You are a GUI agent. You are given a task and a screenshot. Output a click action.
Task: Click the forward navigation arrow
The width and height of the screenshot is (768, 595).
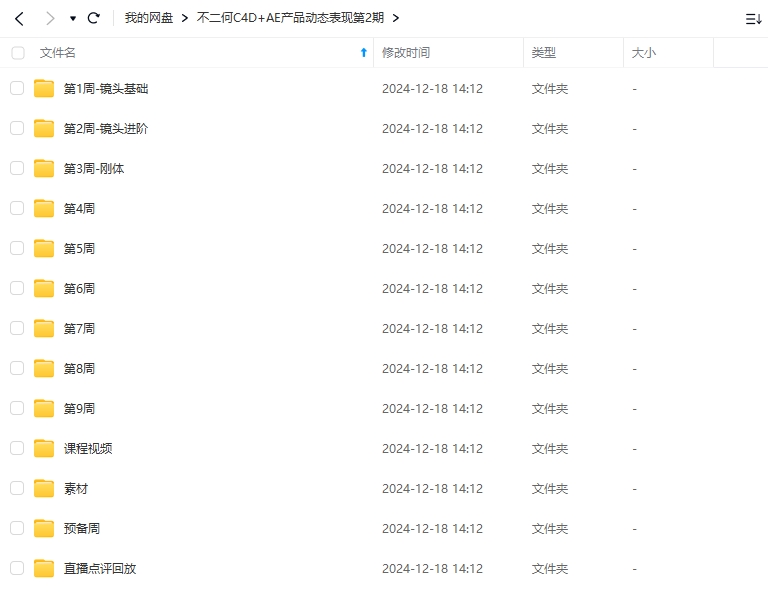49,18
